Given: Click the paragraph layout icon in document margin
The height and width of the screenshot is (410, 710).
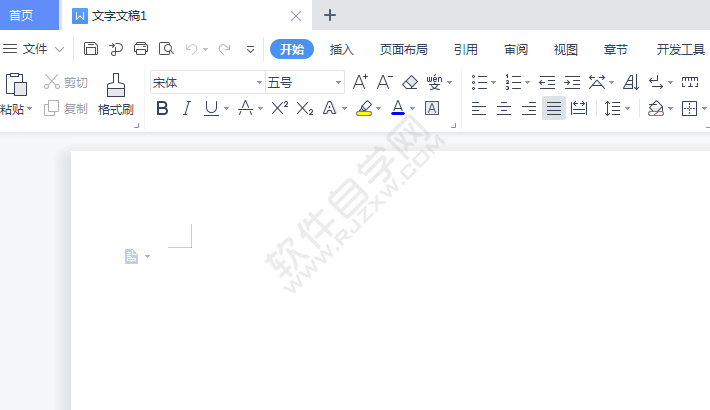Looking at the screenshot, I should [131, 256].
